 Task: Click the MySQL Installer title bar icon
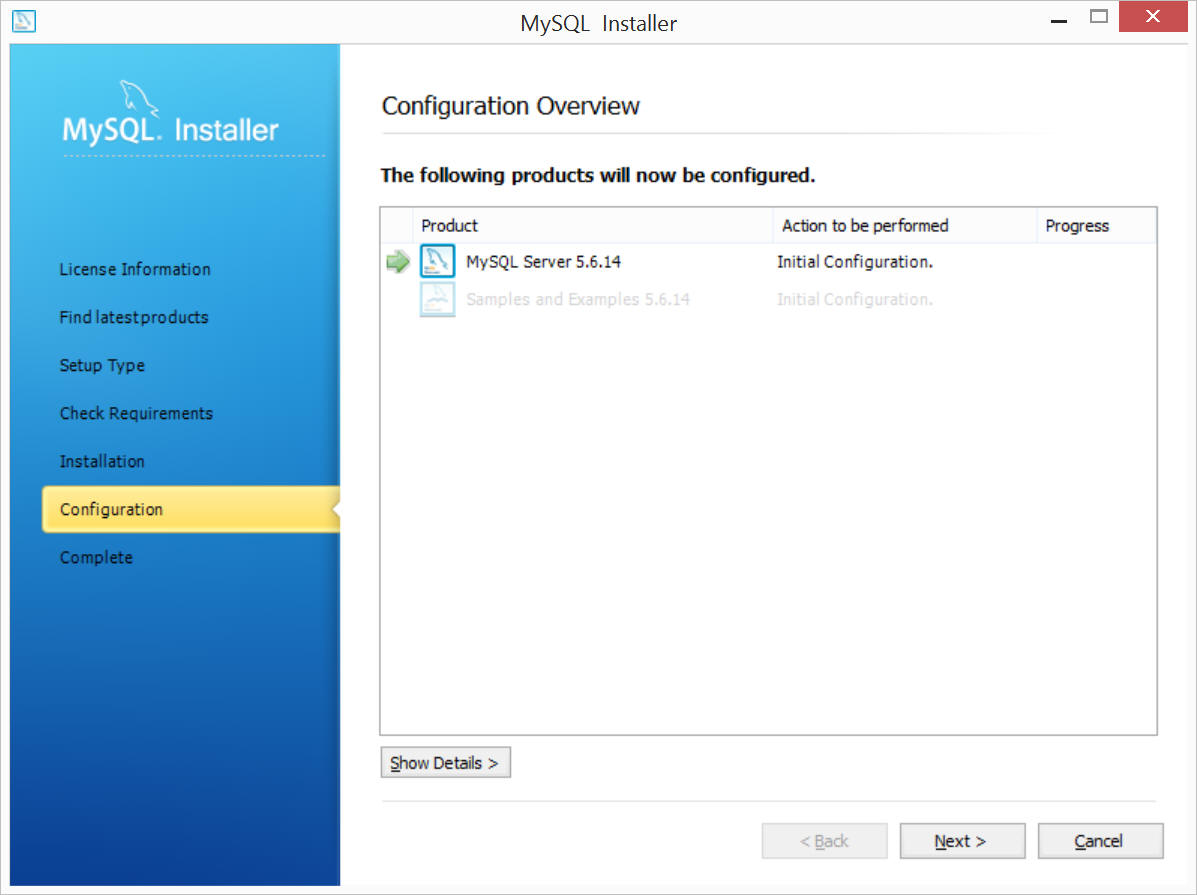pos(24,21)
